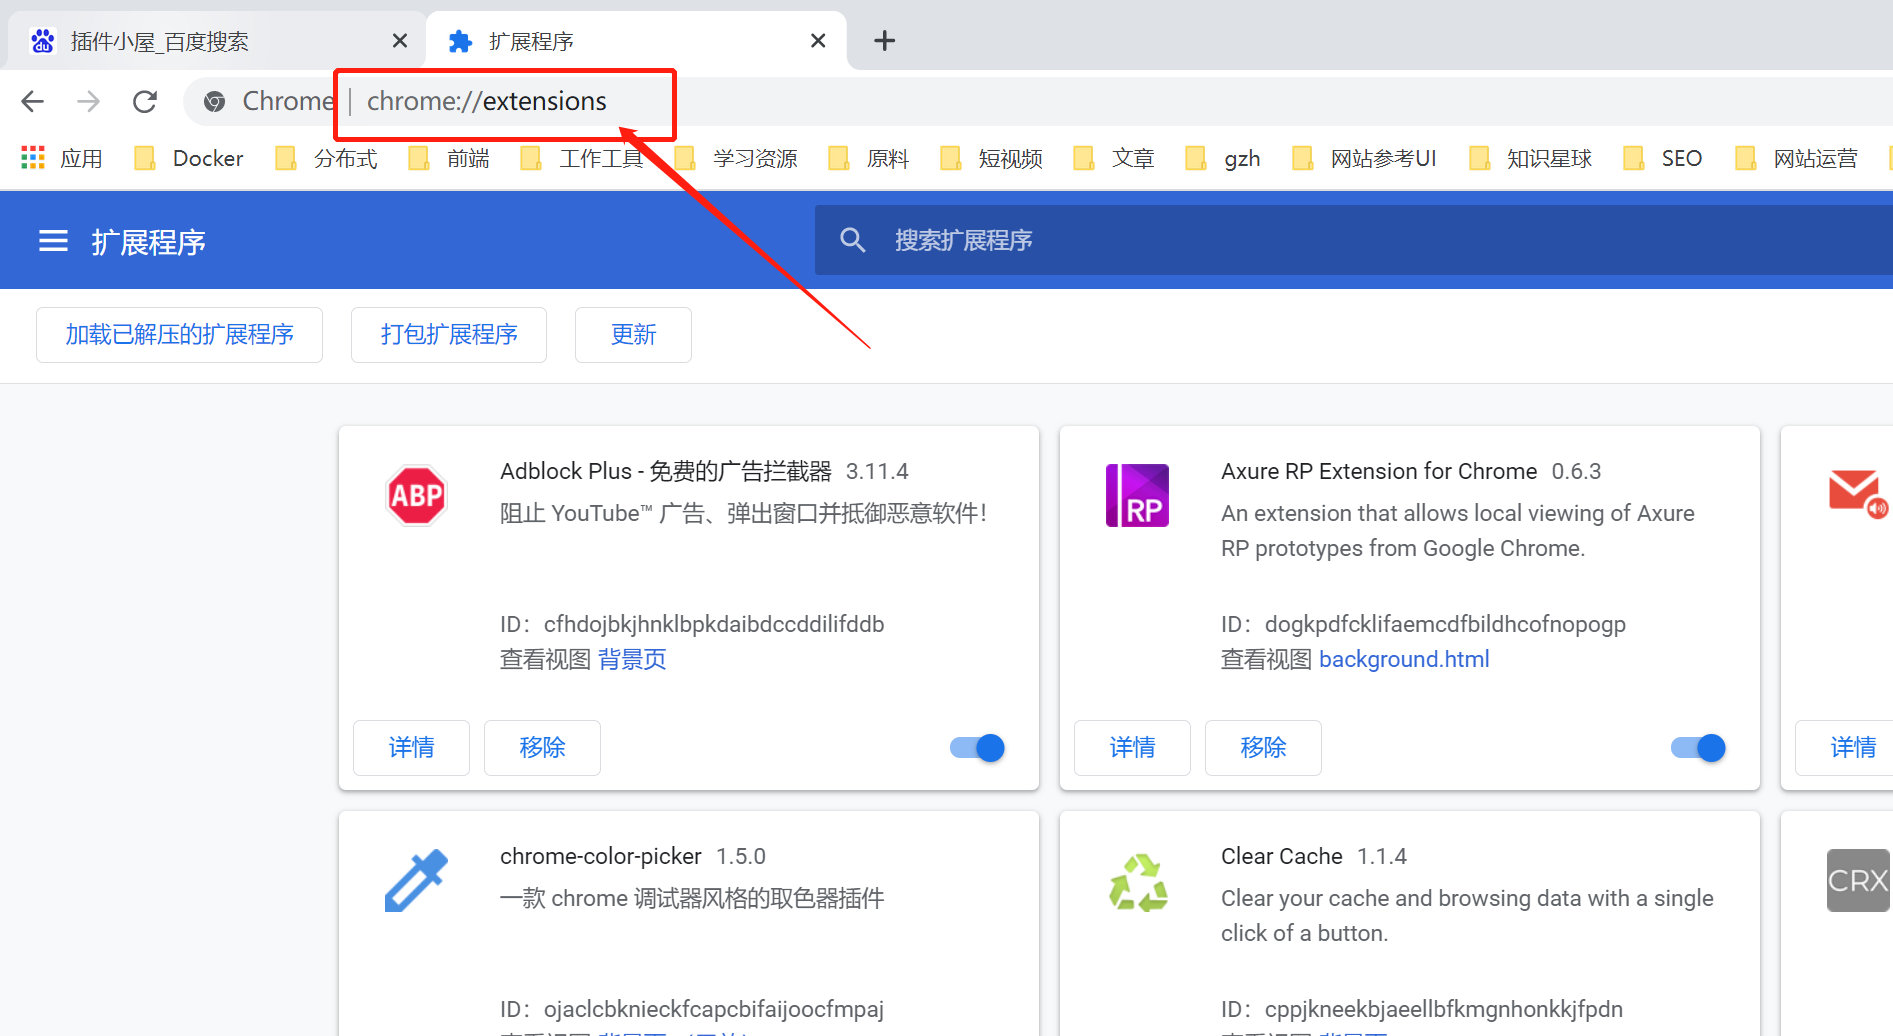Click the Chrome site info icon

[x=214, y=101]
